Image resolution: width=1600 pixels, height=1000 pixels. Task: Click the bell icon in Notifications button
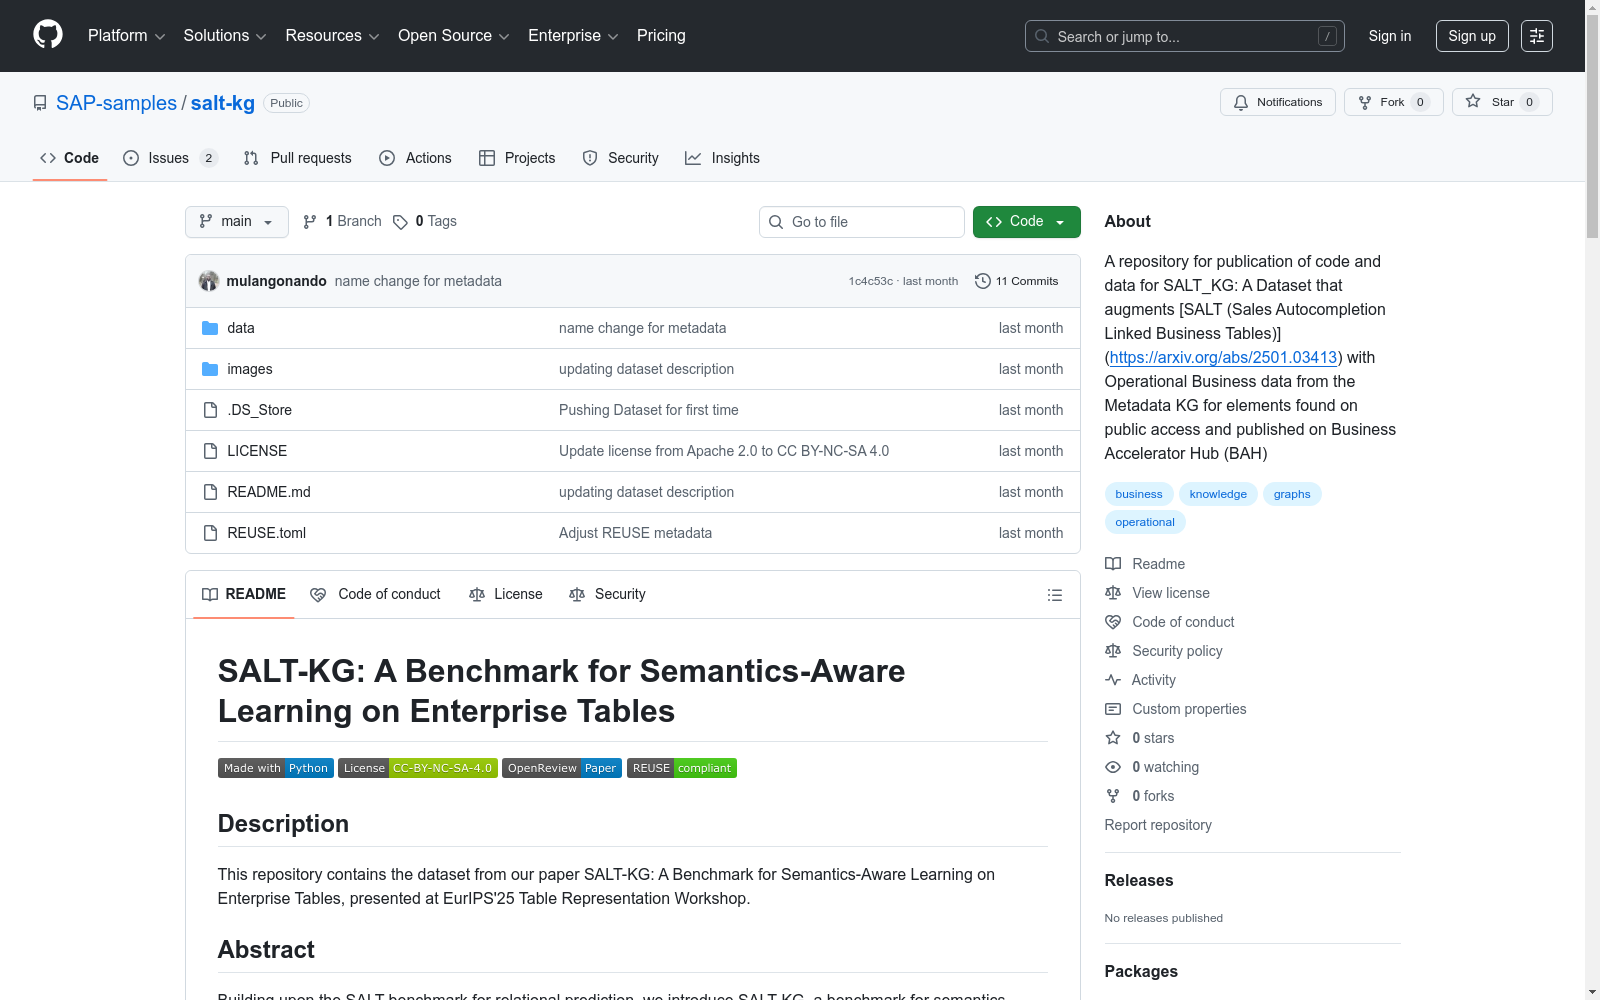click(1241, 102)
